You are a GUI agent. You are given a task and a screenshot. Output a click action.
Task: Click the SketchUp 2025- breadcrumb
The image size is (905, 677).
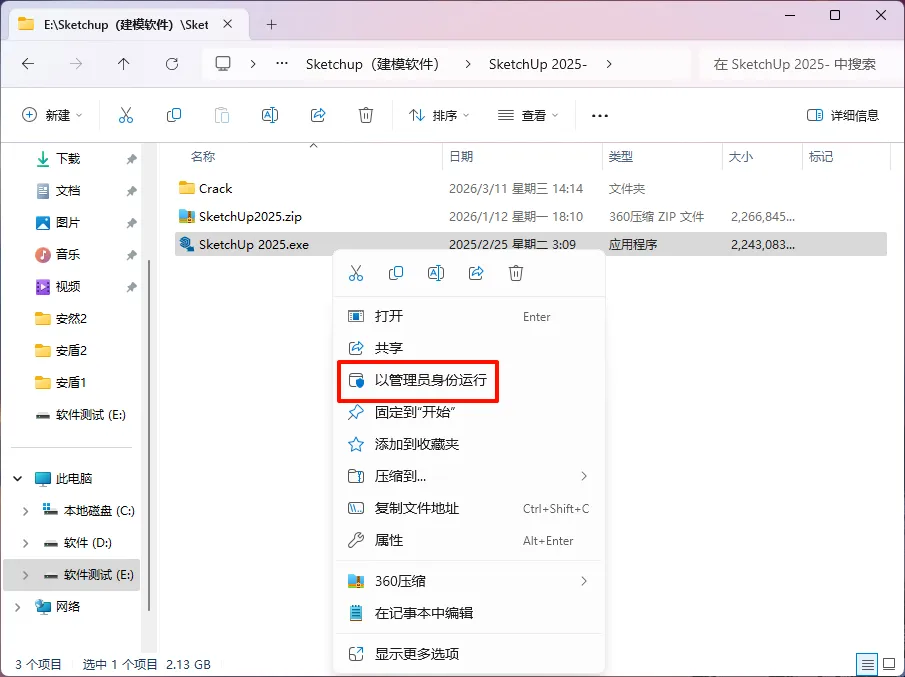pos(537,64)
